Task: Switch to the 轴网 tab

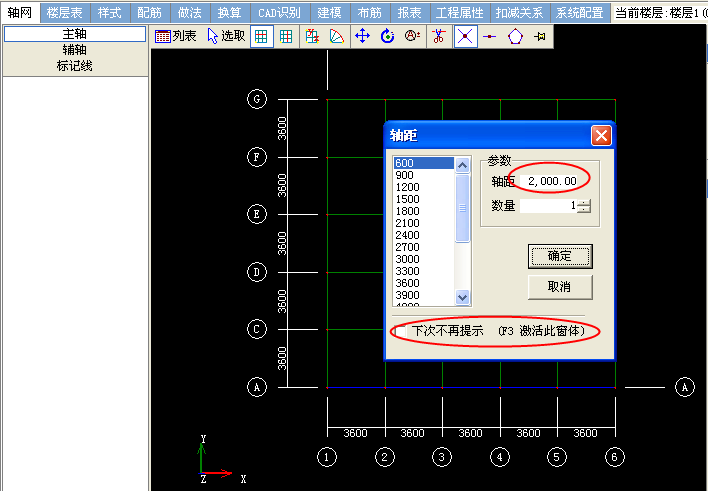Action: point(20,13)
